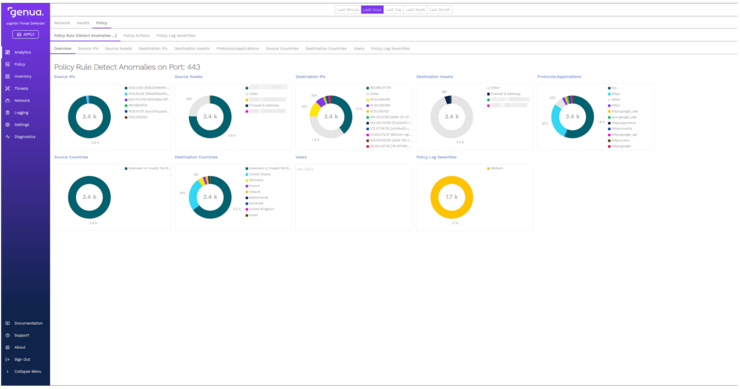This screenshot has height=389, width=740.
Task: Open the About icon in sidebar
Action: 8,347
